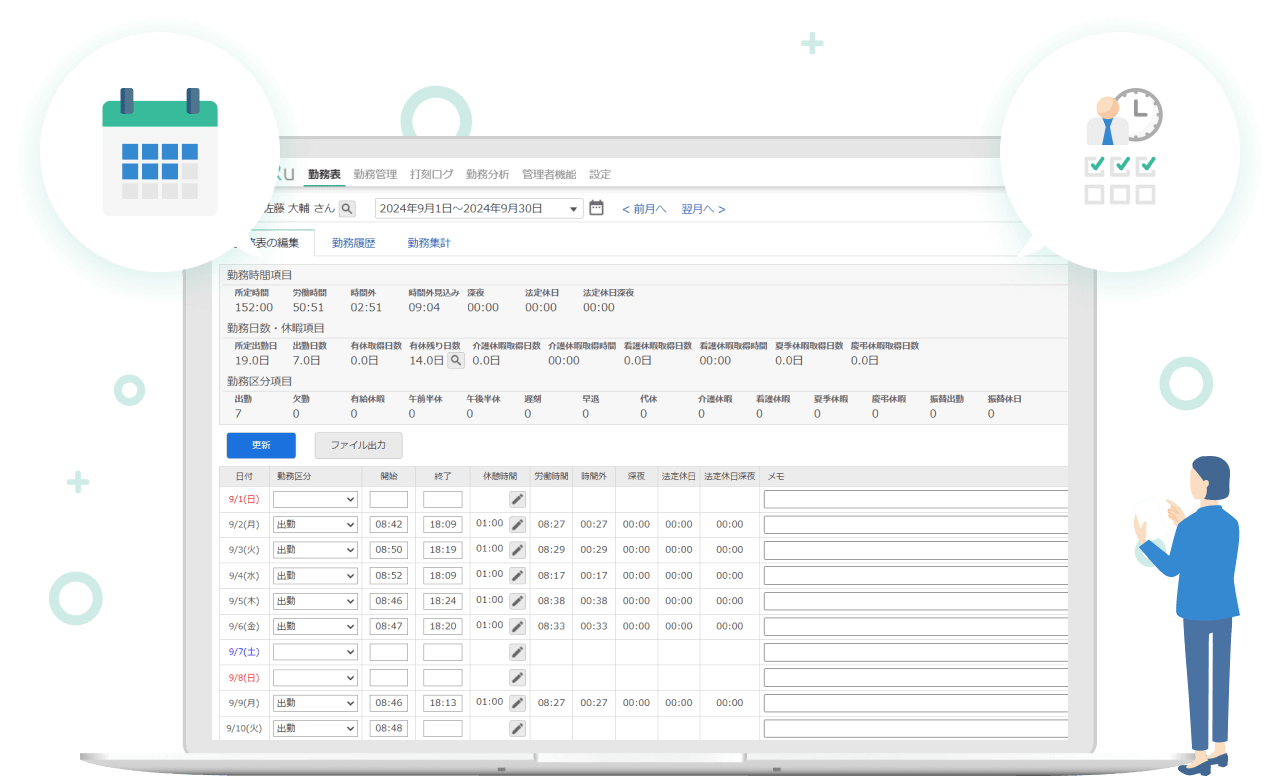
Task: Click magnifier icon next to 有休残り日数
Action: point(455,360)
